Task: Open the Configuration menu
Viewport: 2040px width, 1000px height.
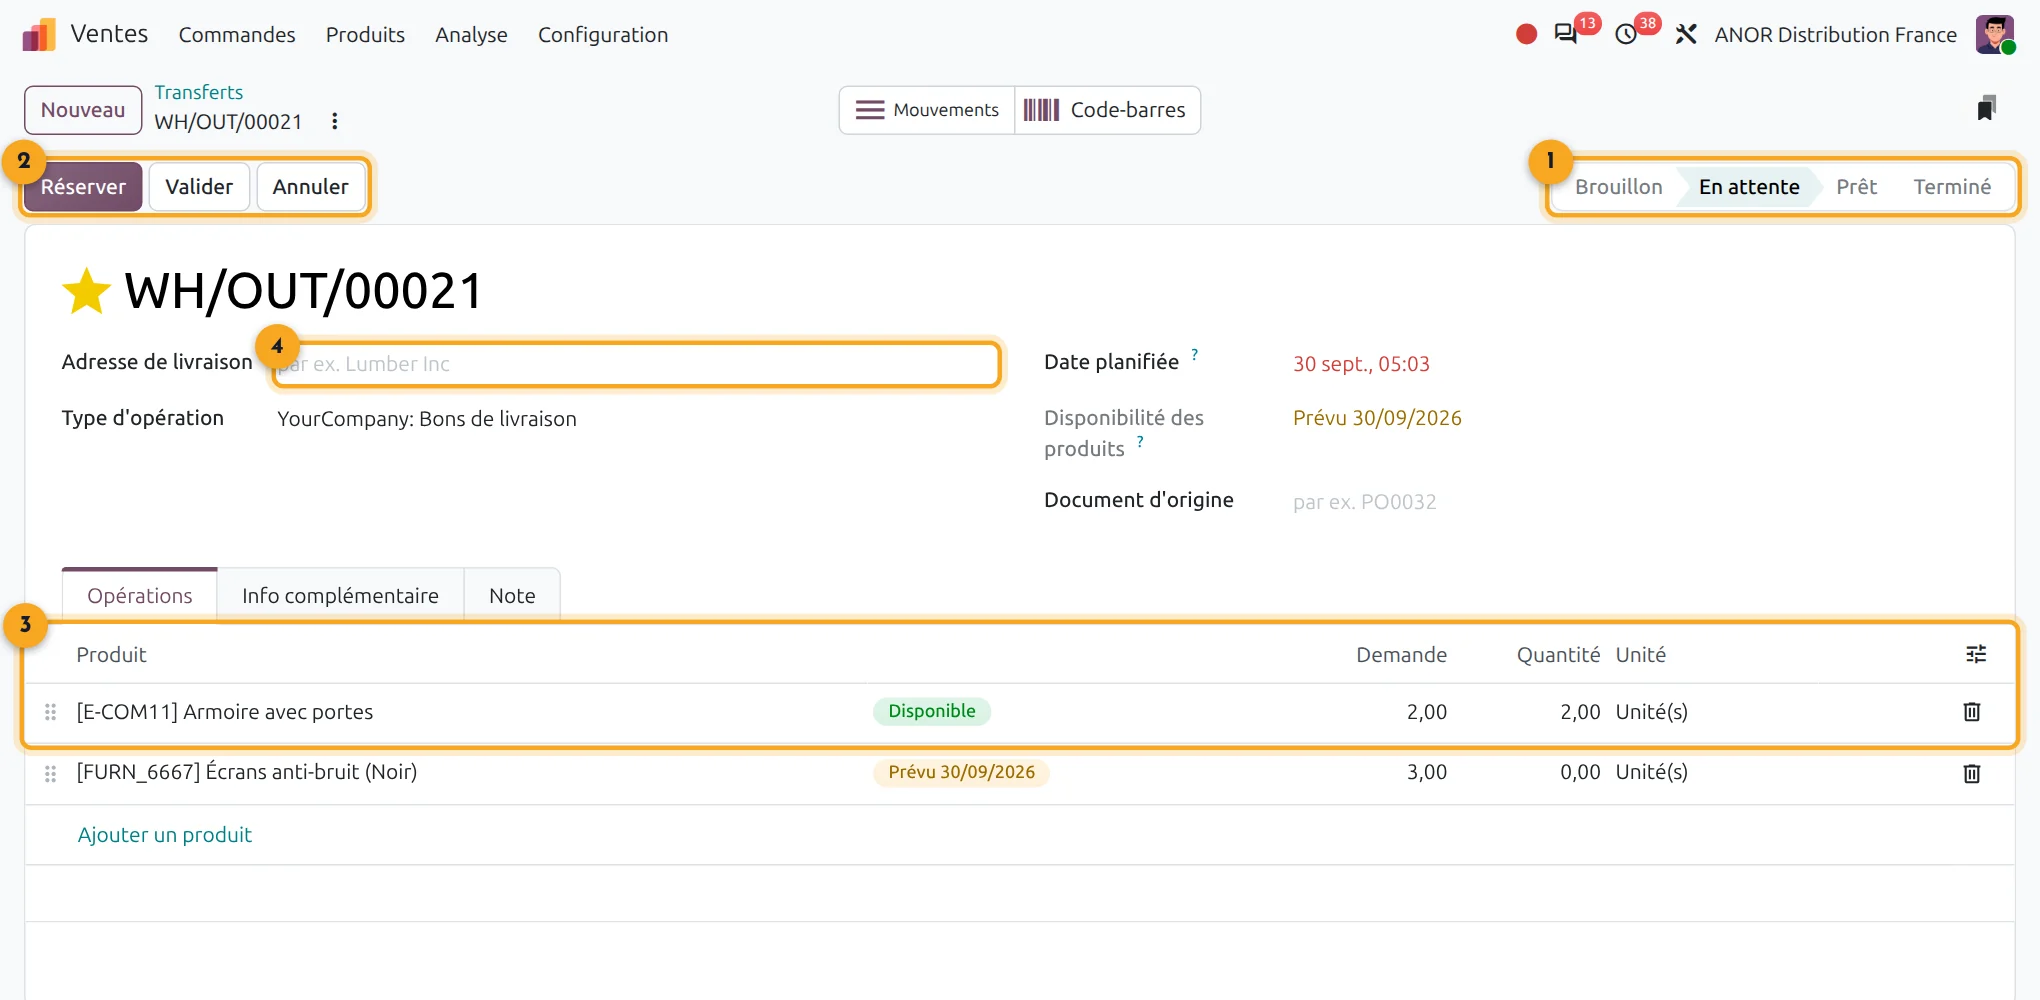Action: (603, 35)
